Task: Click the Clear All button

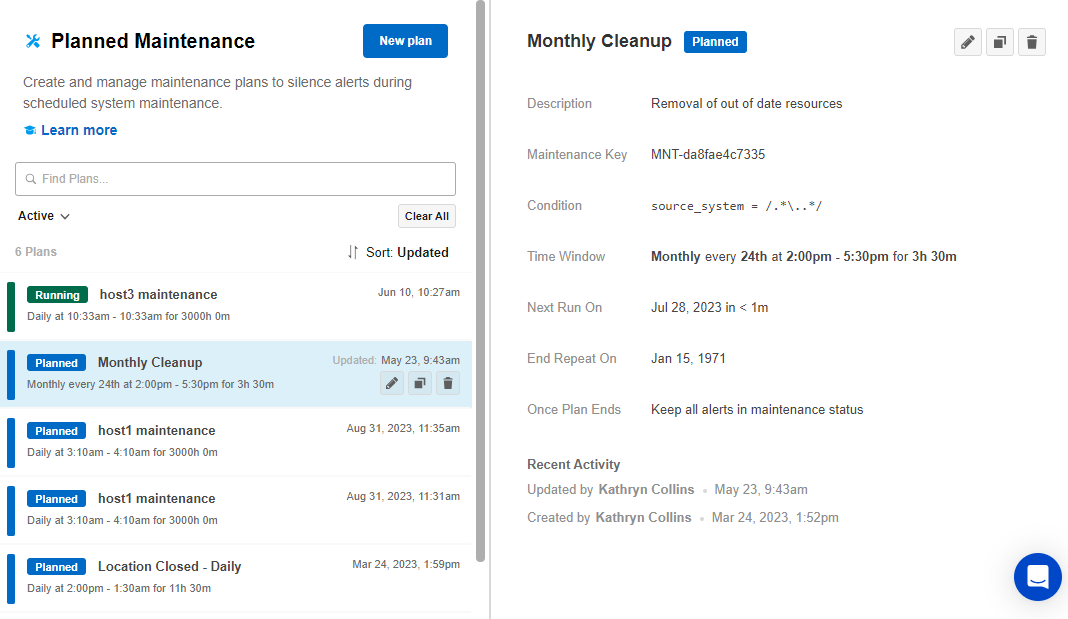Action: 426,215
